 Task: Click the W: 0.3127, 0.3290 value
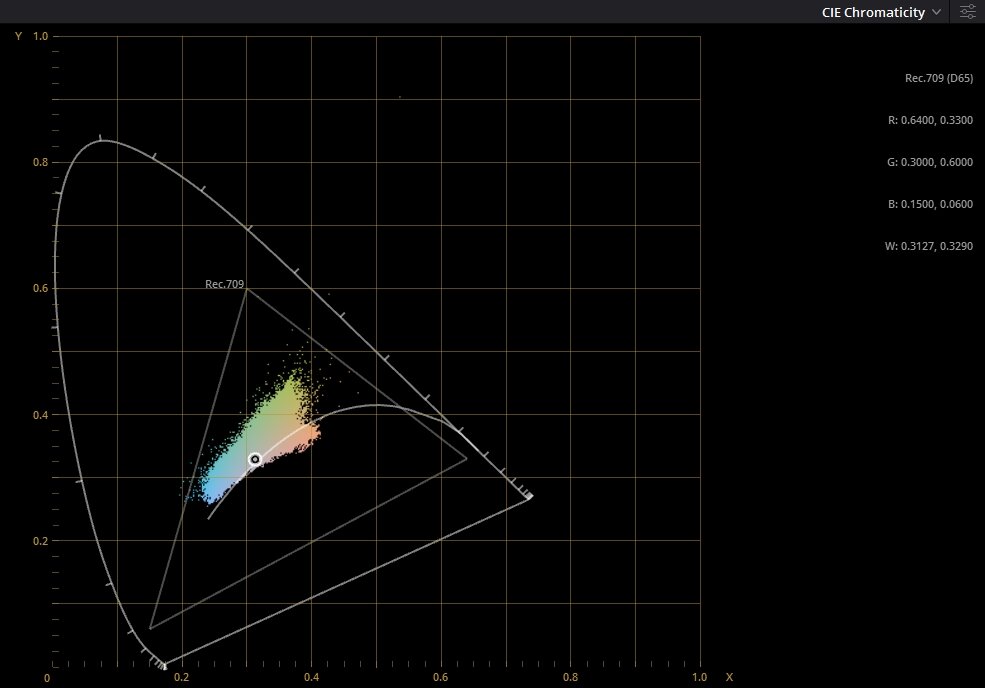[x=928, y=246]
